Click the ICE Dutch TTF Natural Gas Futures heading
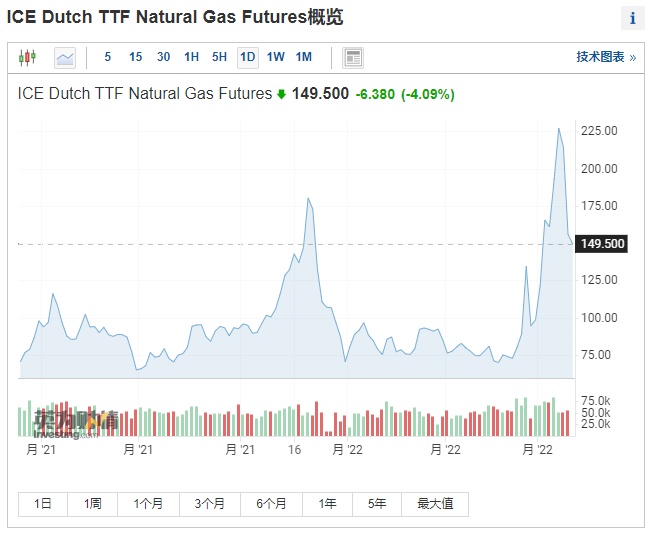Image resolution: width=651 pixels, height=534 pixels. click(173, 18)
